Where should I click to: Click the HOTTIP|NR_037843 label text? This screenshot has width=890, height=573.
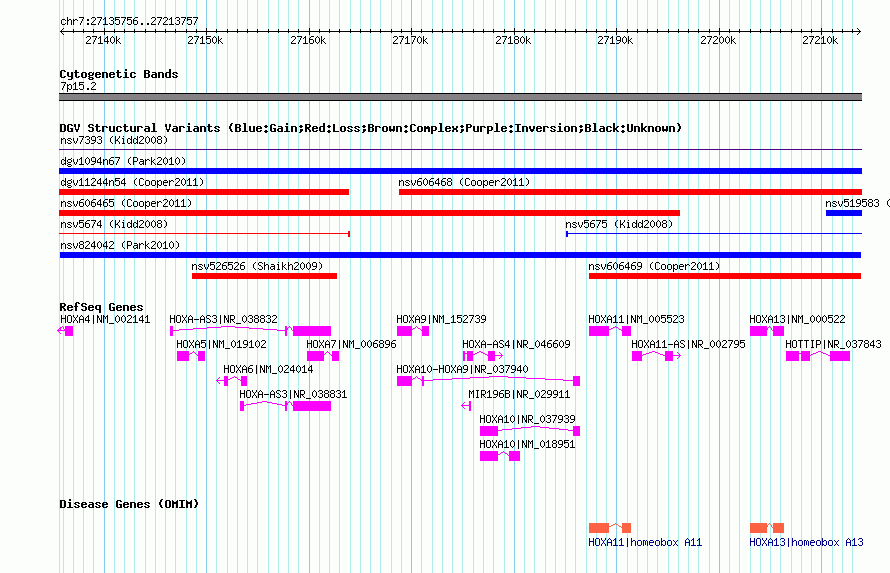pyautogui.click(x=833, y=344)
